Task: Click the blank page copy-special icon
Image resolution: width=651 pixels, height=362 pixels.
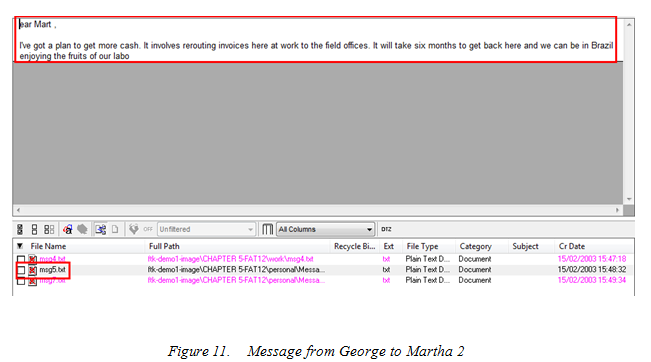Action: click(x=115, y=229)
